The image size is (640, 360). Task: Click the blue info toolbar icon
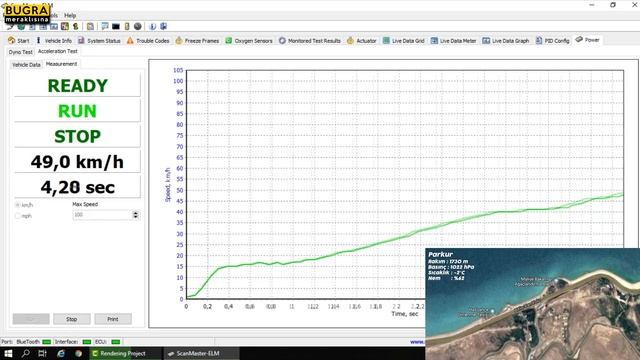tap(153, 27)
